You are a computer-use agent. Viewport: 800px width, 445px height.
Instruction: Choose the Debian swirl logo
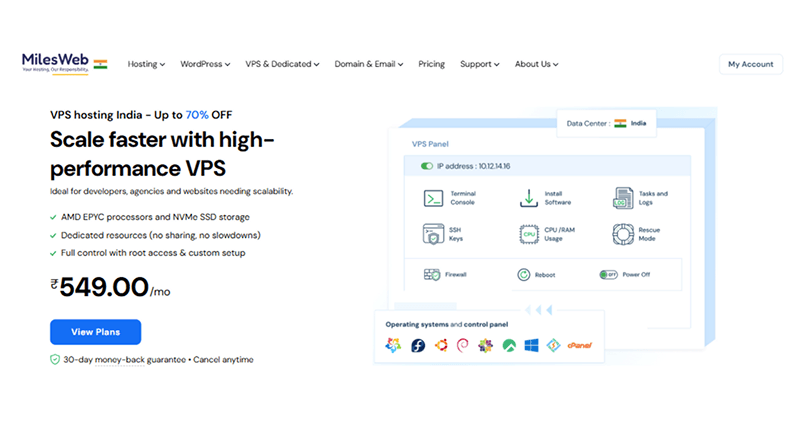463,345
